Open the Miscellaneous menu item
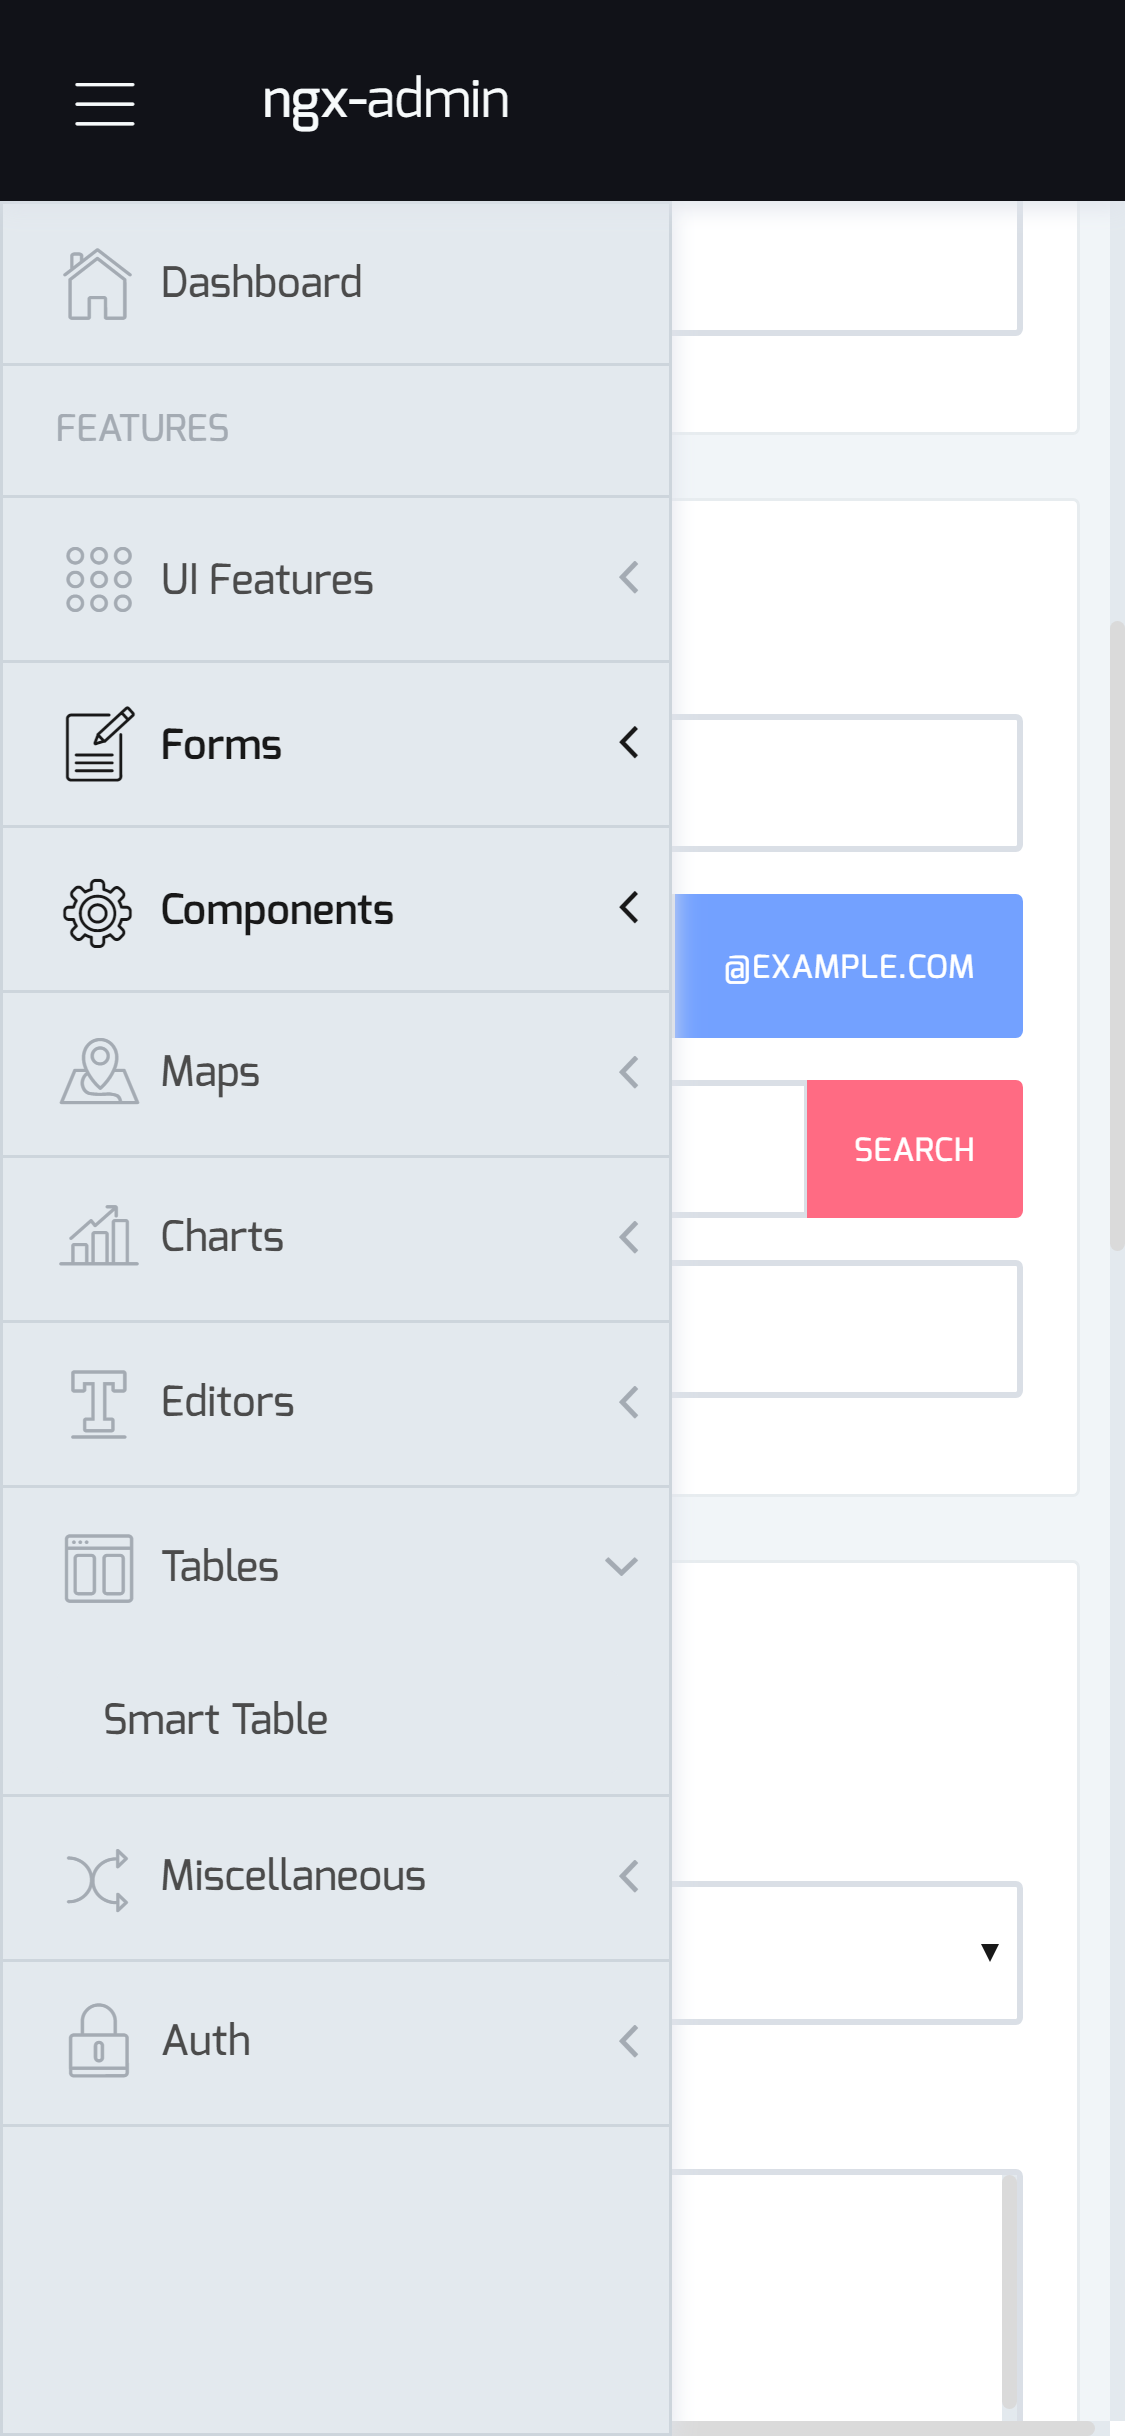The width and height of the screenshot is (1125, 2436). 292,1876
